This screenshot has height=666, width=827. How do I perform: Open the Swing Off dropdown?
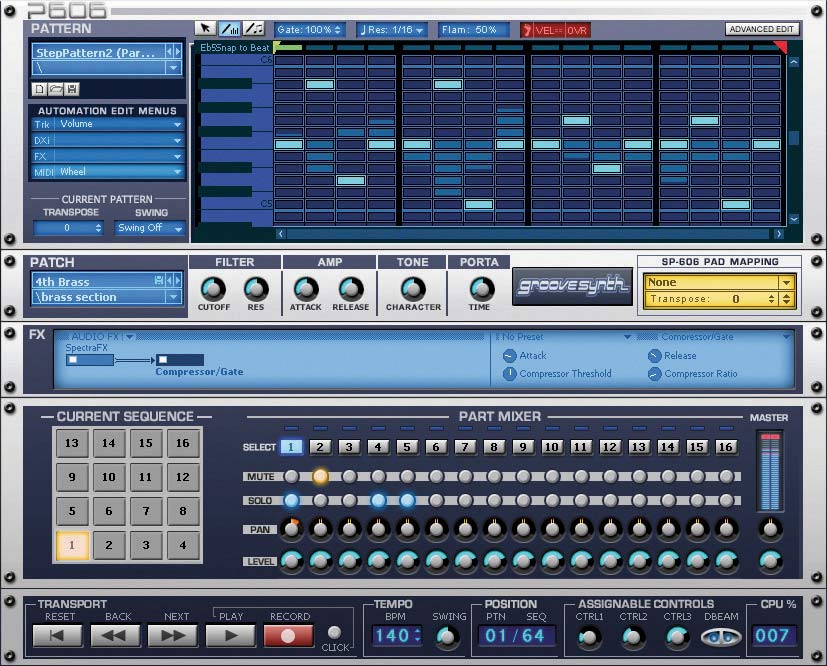pos(150,228)
